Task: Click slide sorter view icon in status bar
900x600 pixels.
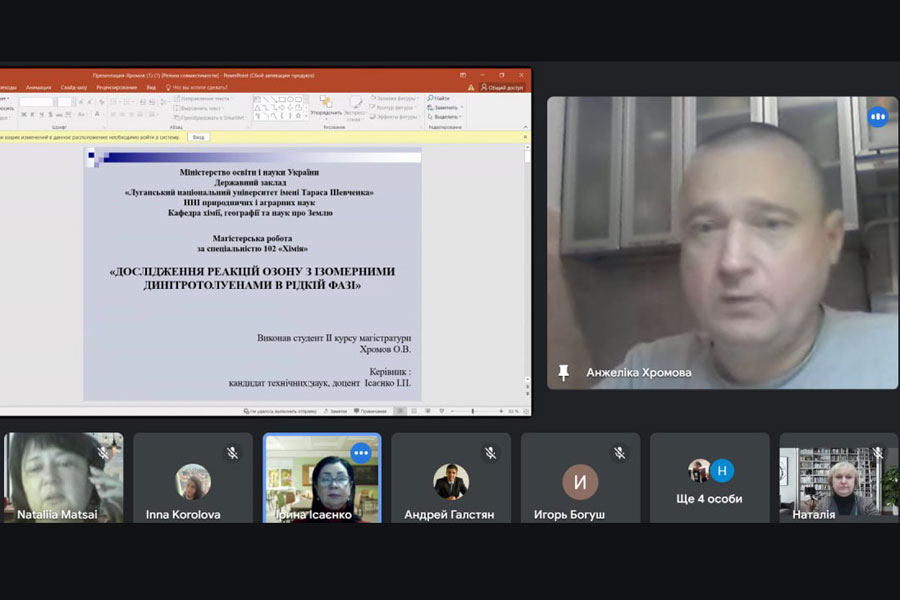Action: pos(414,411)
